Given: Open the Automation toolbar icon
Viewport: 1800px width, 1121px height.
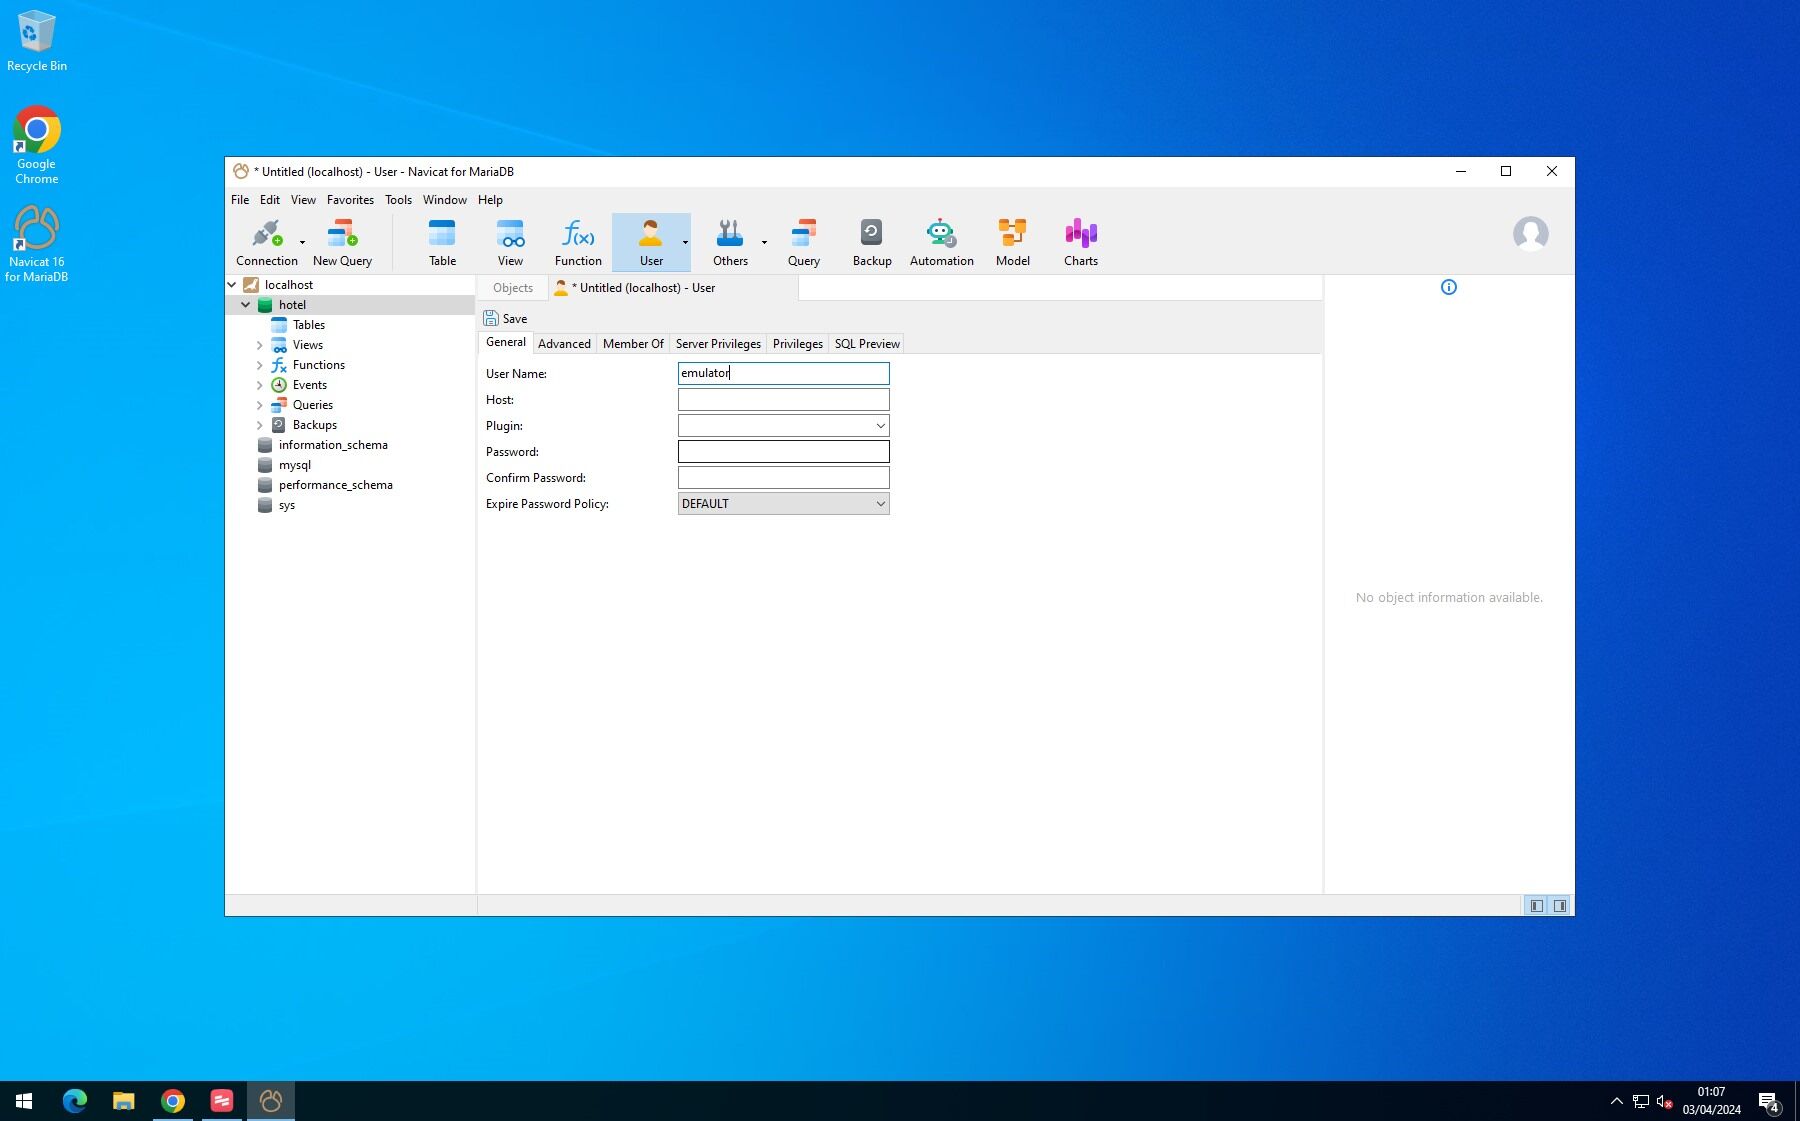Looking at the screenshot, I should pyautogui.click(x=941, y=242).
